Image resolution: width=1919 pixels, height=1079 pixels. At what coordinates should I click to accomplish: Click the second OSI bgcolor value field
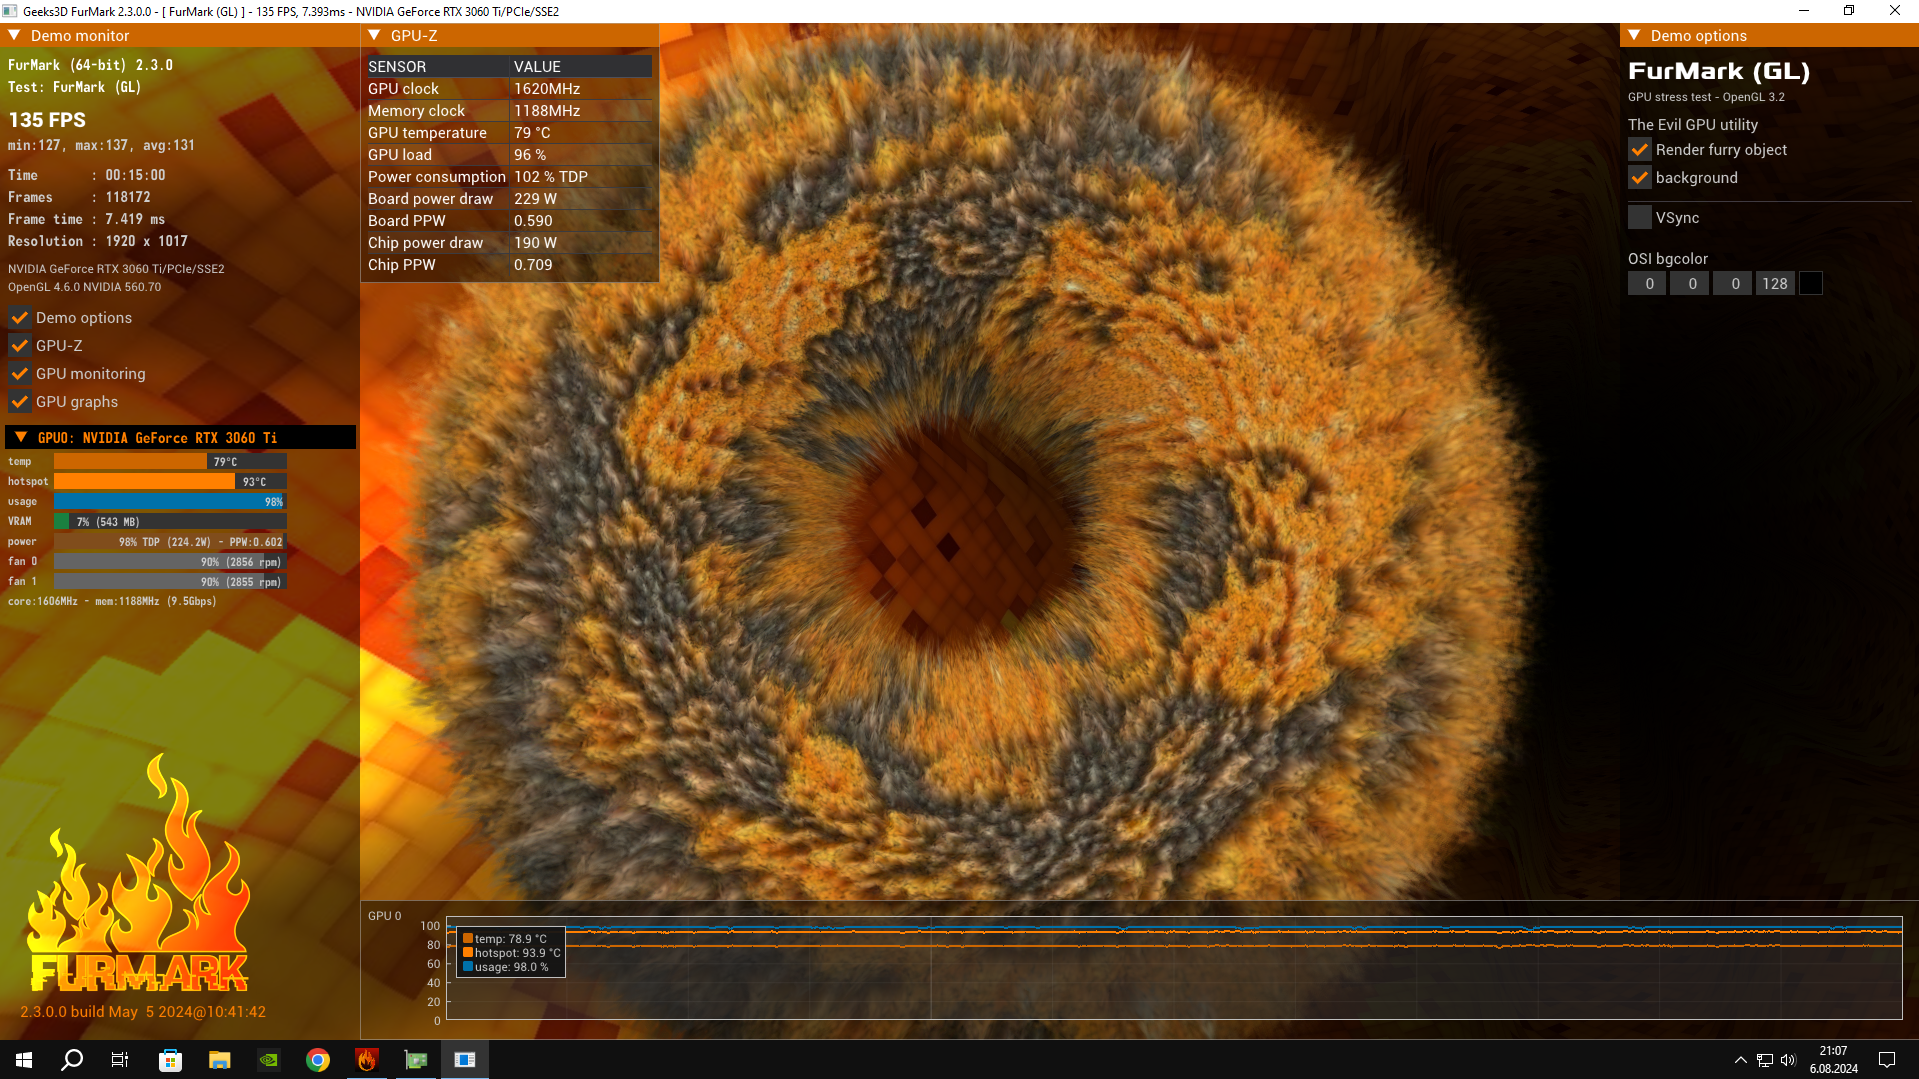1691,284
